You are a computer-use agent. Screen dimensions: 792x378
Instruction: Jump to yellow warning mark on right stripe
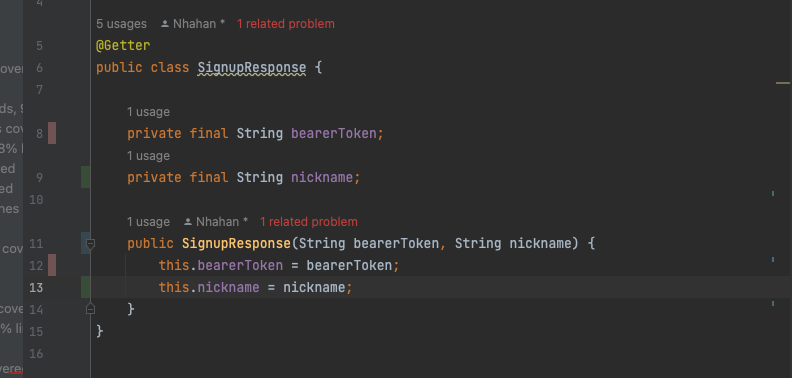tap(783, 82)
